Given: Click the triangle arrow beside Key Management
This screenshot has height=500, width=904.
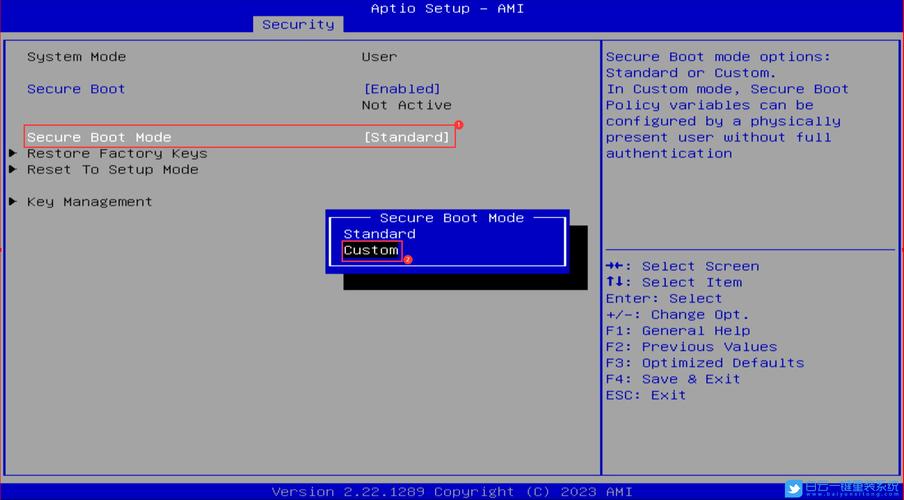Looking at the screenshot, I should [13, 202].
